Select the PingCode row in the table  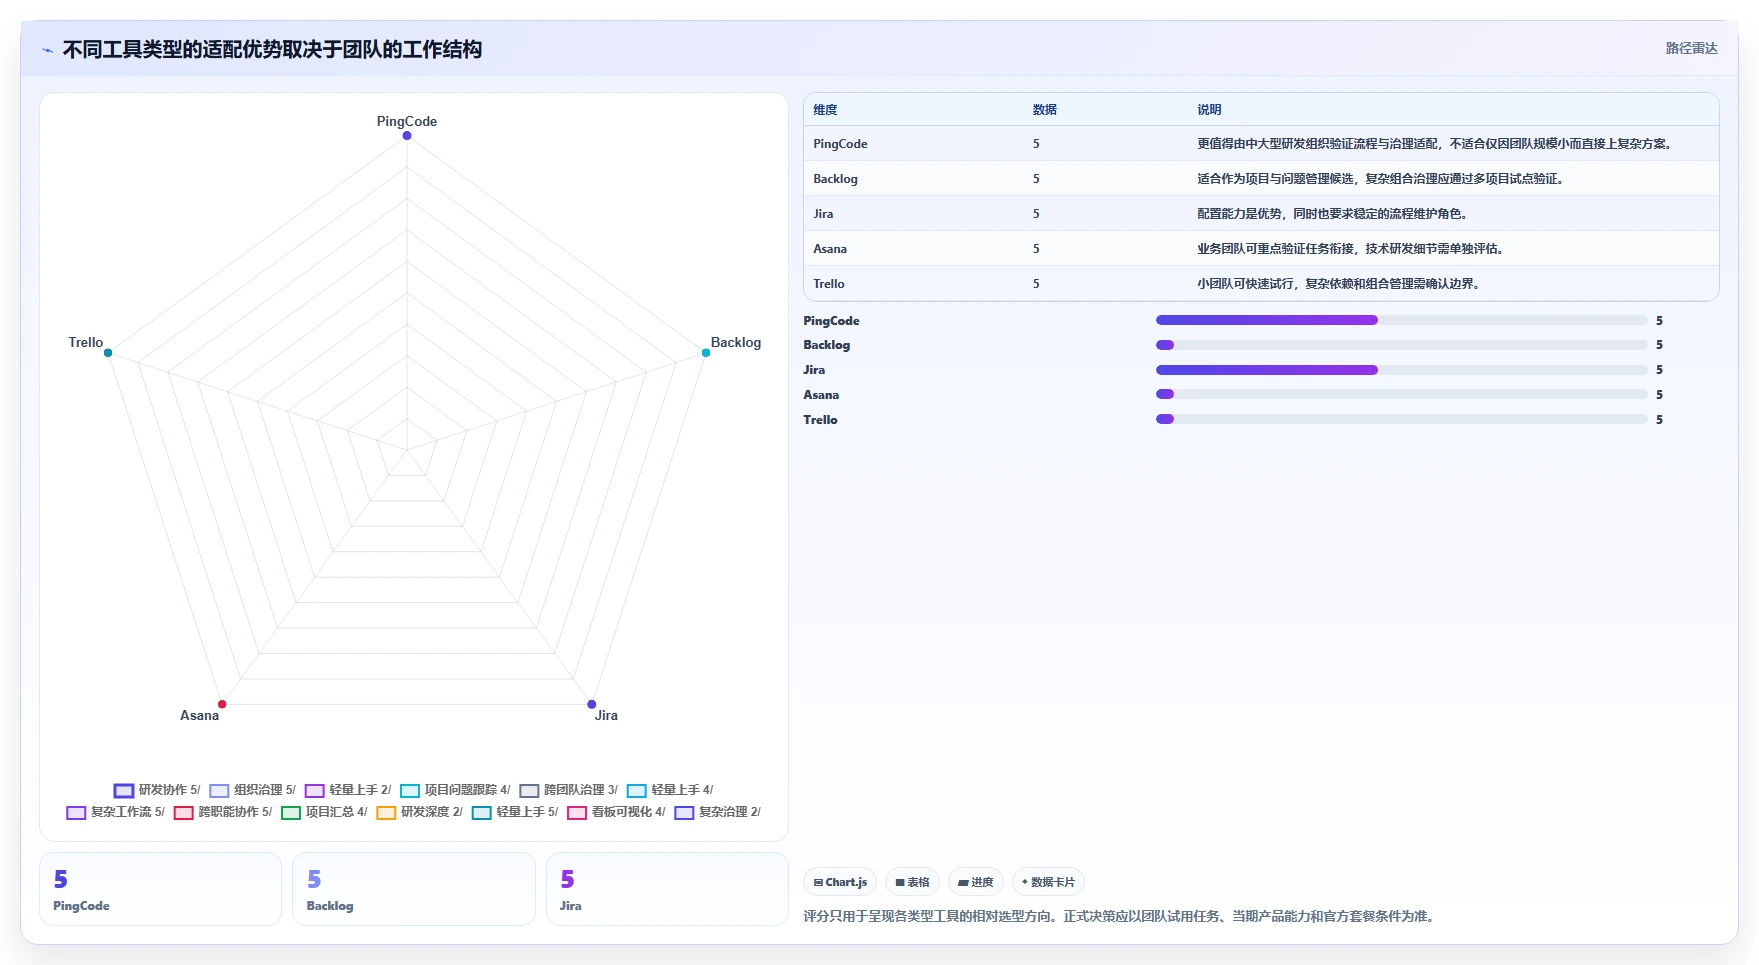click(x=1261, y=144)
